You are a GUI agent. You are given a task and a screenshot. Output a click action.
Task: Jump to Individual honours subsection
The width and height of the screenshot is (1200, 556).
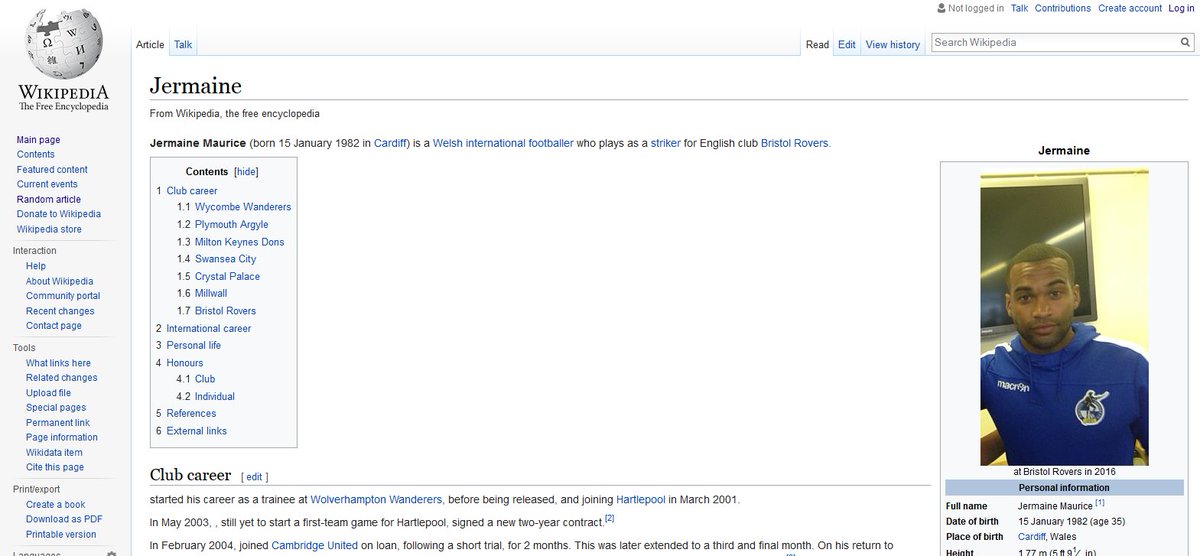215,396
